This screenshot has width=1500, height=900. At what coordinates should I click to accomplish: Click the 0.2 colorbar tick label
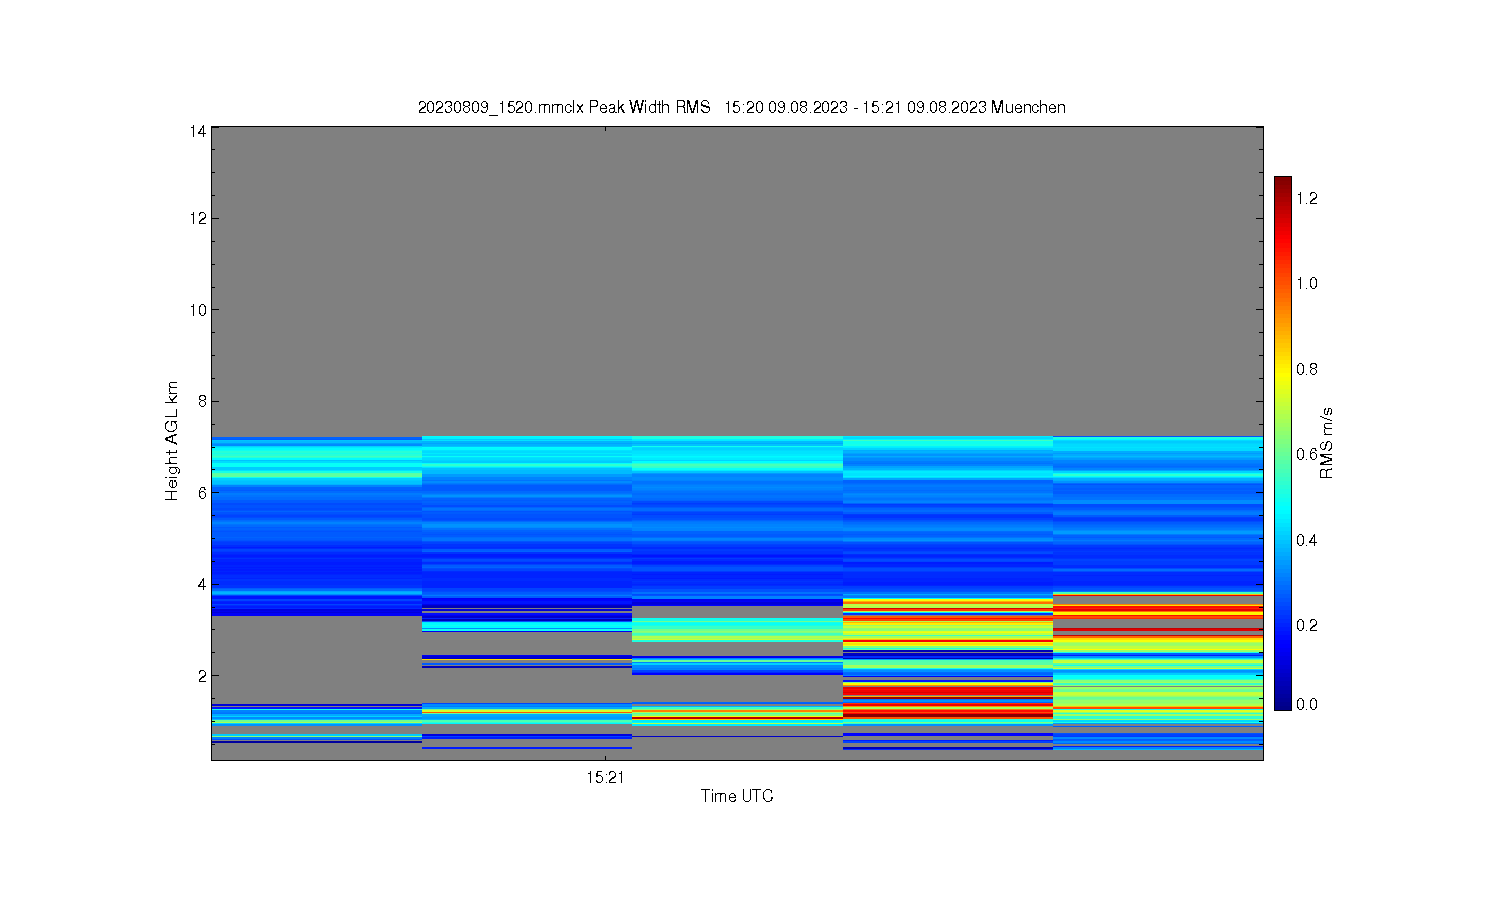coord(1306,625)
